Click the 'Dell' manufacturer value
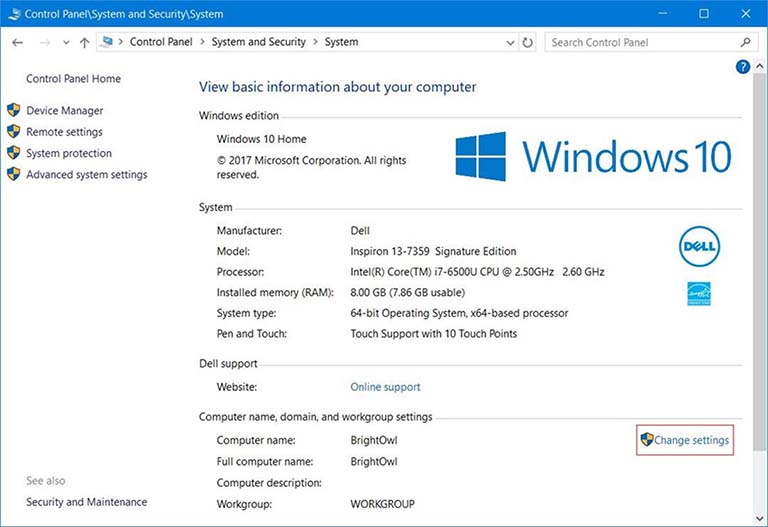Image resolution: width=768 pixels, height=527 pixels. pos(360,231)
